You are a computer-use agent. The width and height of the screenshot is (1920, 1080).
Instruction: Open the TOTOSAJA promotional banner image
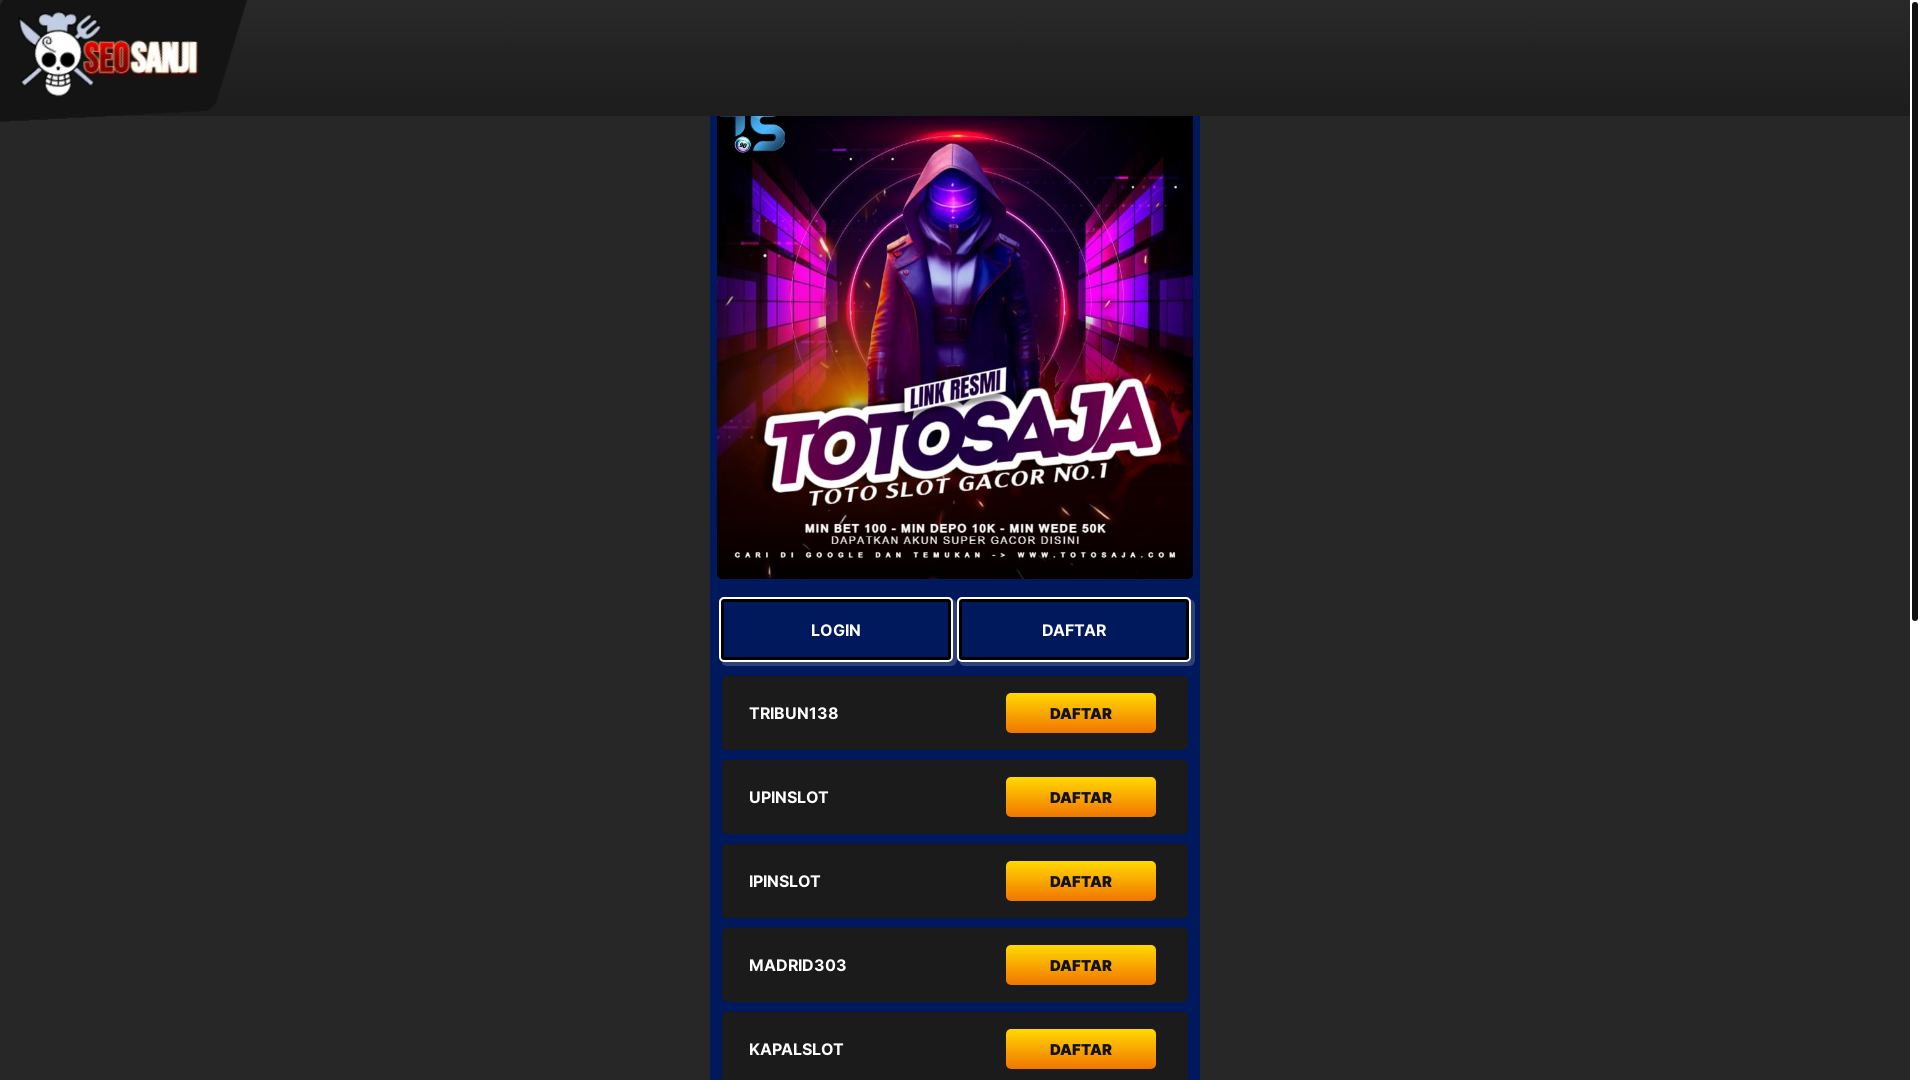955,347
